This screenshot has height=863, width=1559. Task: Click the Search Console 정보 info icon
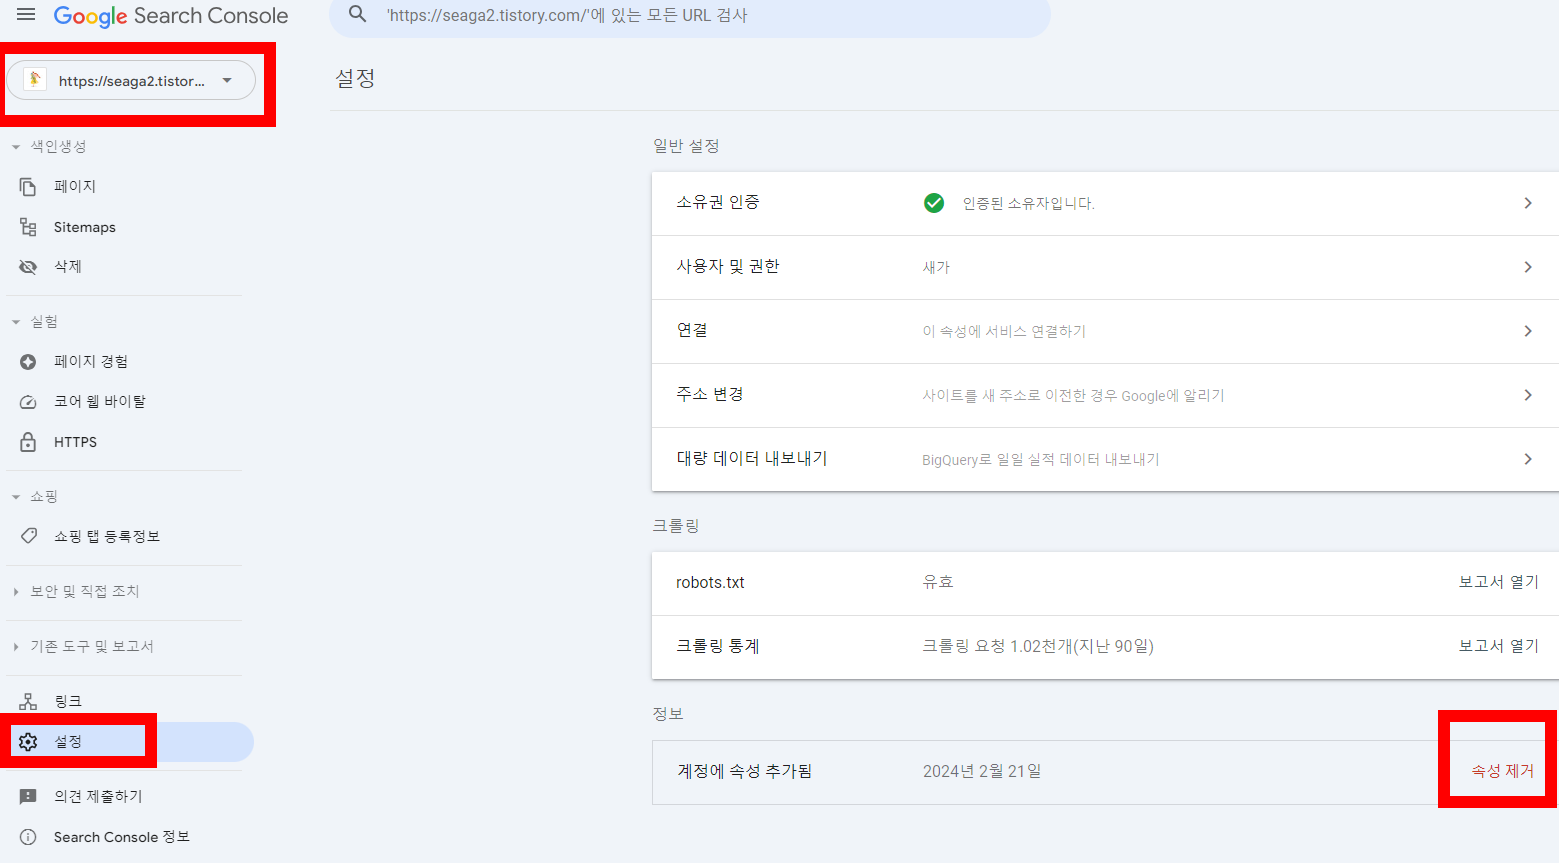[x=28, y=837]
